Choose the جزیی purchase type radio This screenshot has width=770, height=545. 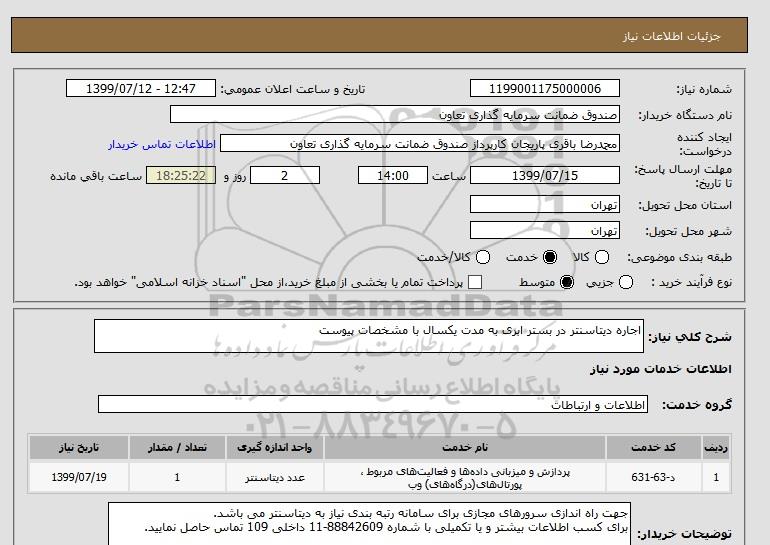tap(626, 282)
